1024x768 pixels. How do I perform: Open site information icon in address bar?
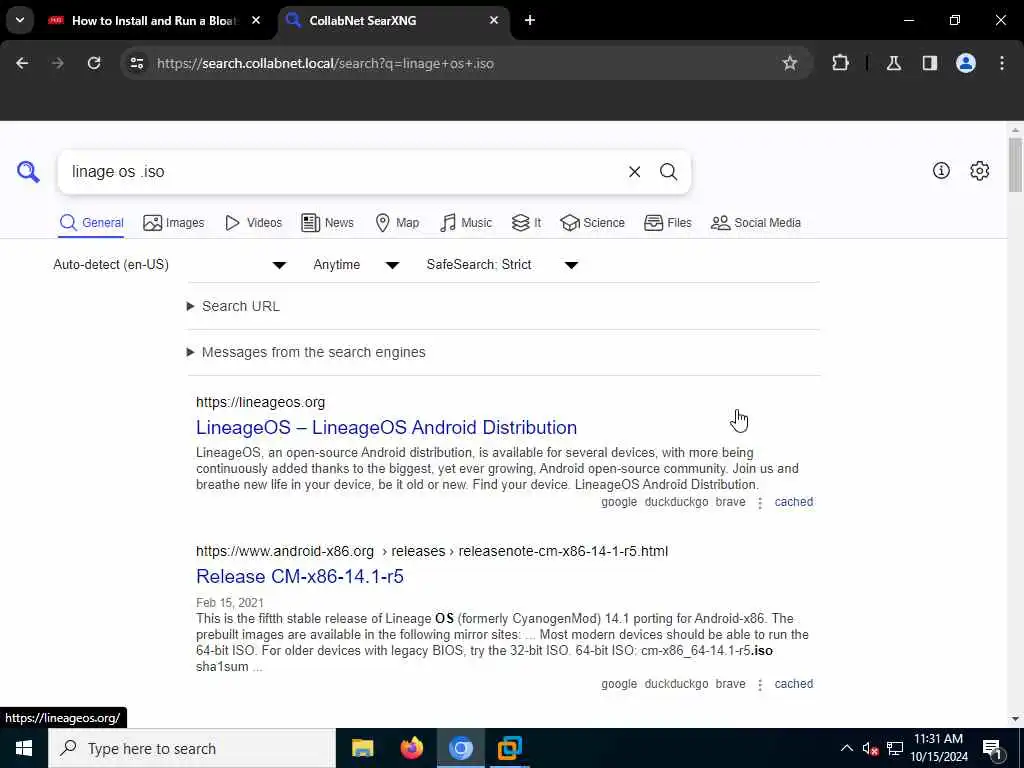click(x=136, y=63)
